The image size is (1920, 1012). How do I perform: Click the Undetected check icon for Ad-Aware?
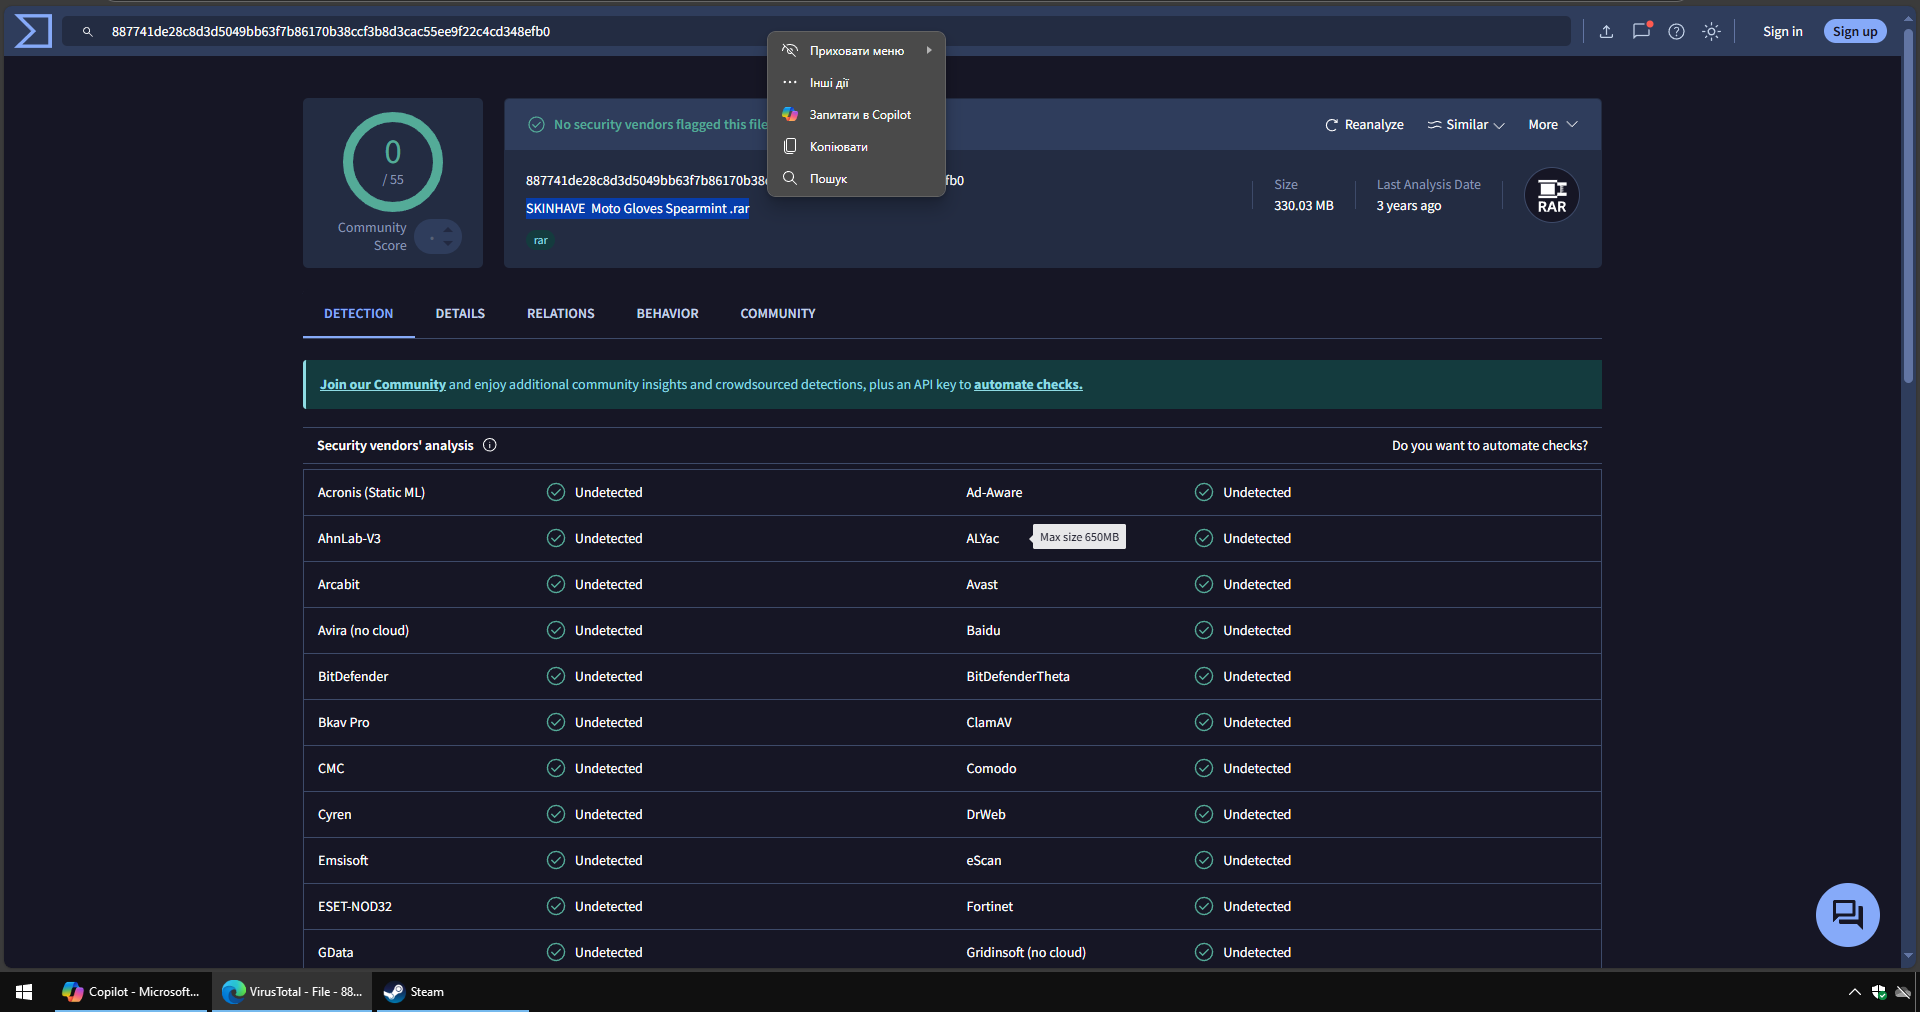point(1204,492)
